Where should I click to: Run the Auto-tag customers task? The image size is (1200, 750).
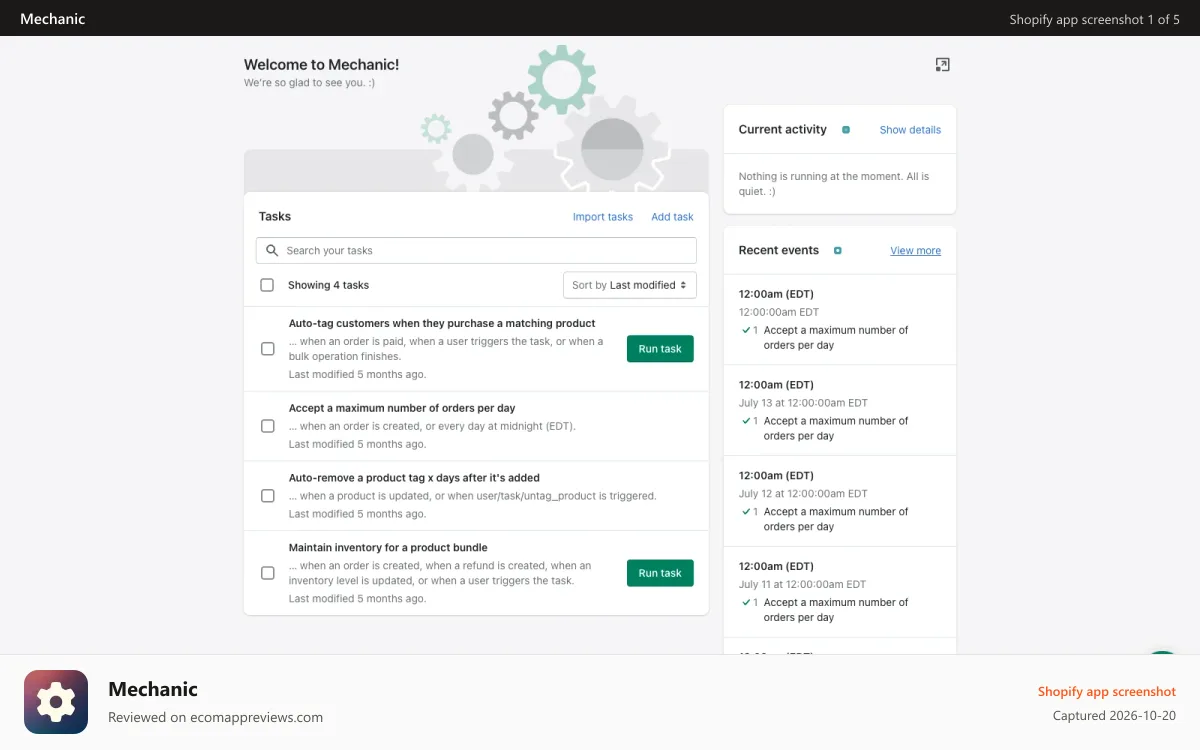[660, 349]
